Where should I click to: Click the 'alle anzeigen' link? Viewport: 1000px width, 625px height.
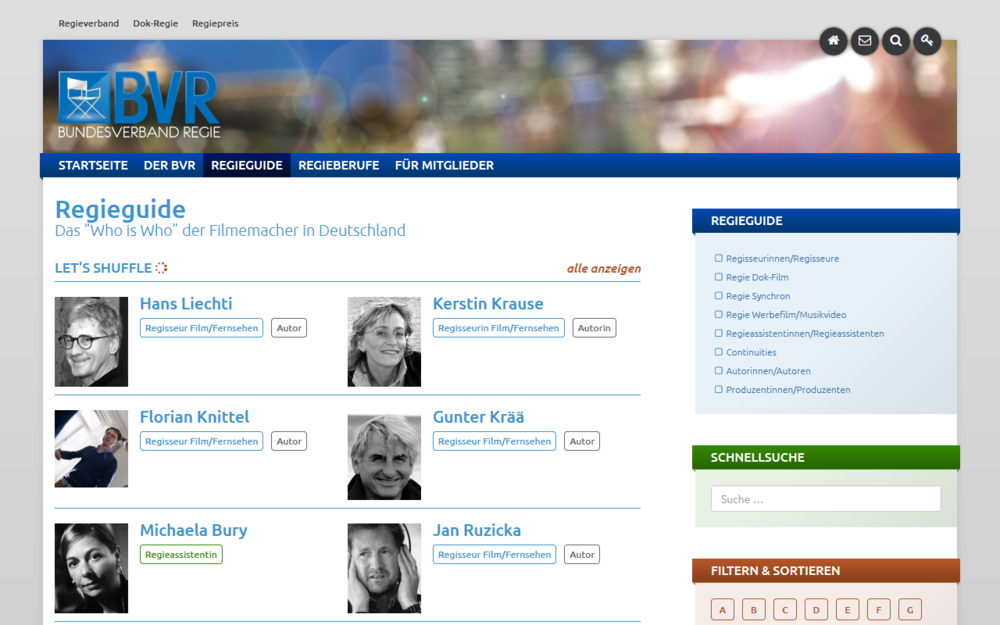[x=604, y=268]
